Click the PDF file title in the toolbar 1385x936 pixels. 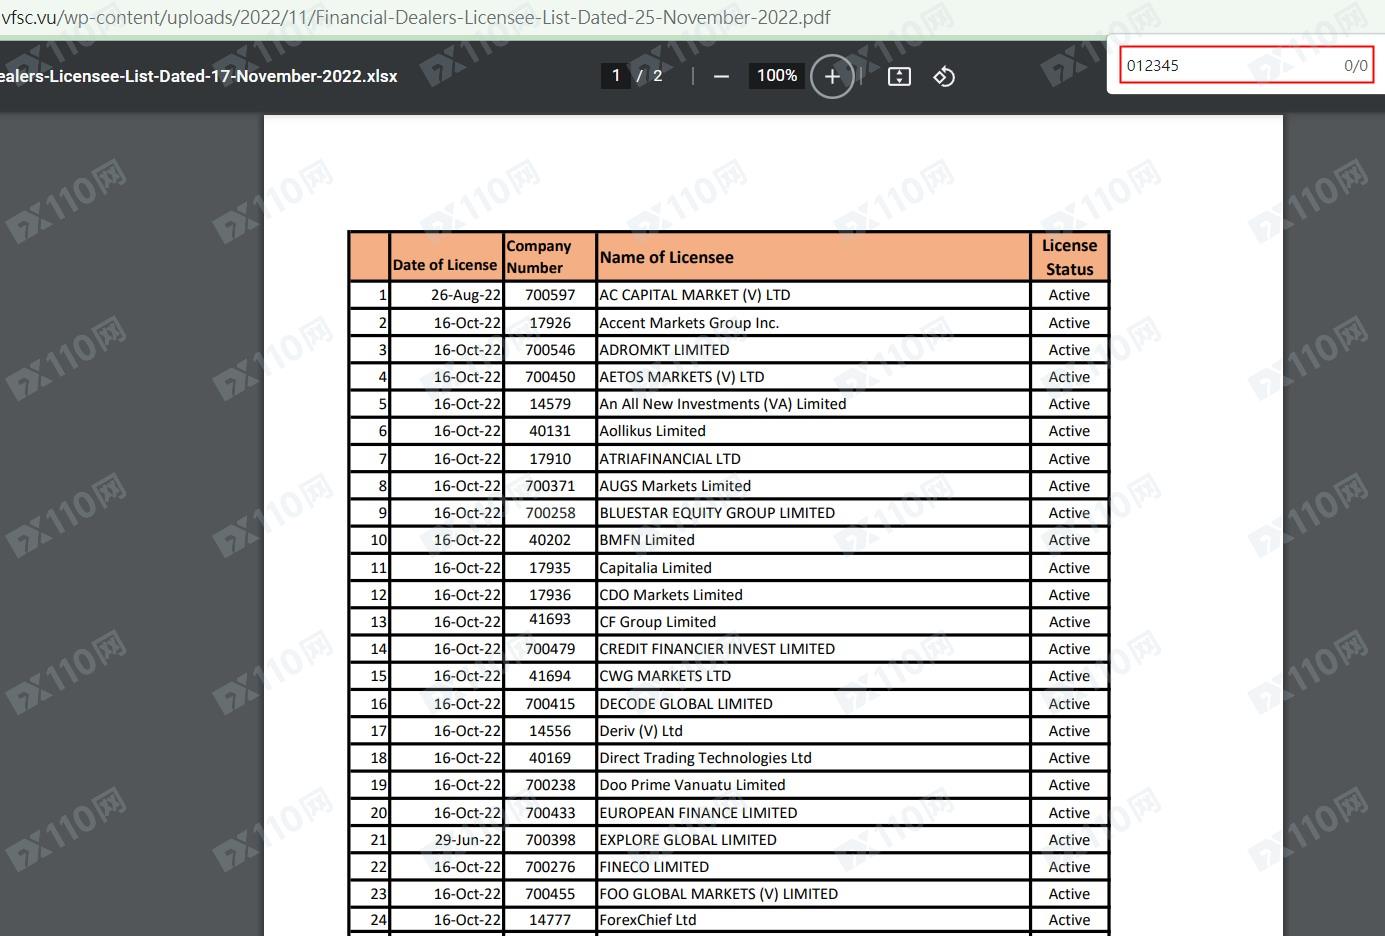coord(200,76)
